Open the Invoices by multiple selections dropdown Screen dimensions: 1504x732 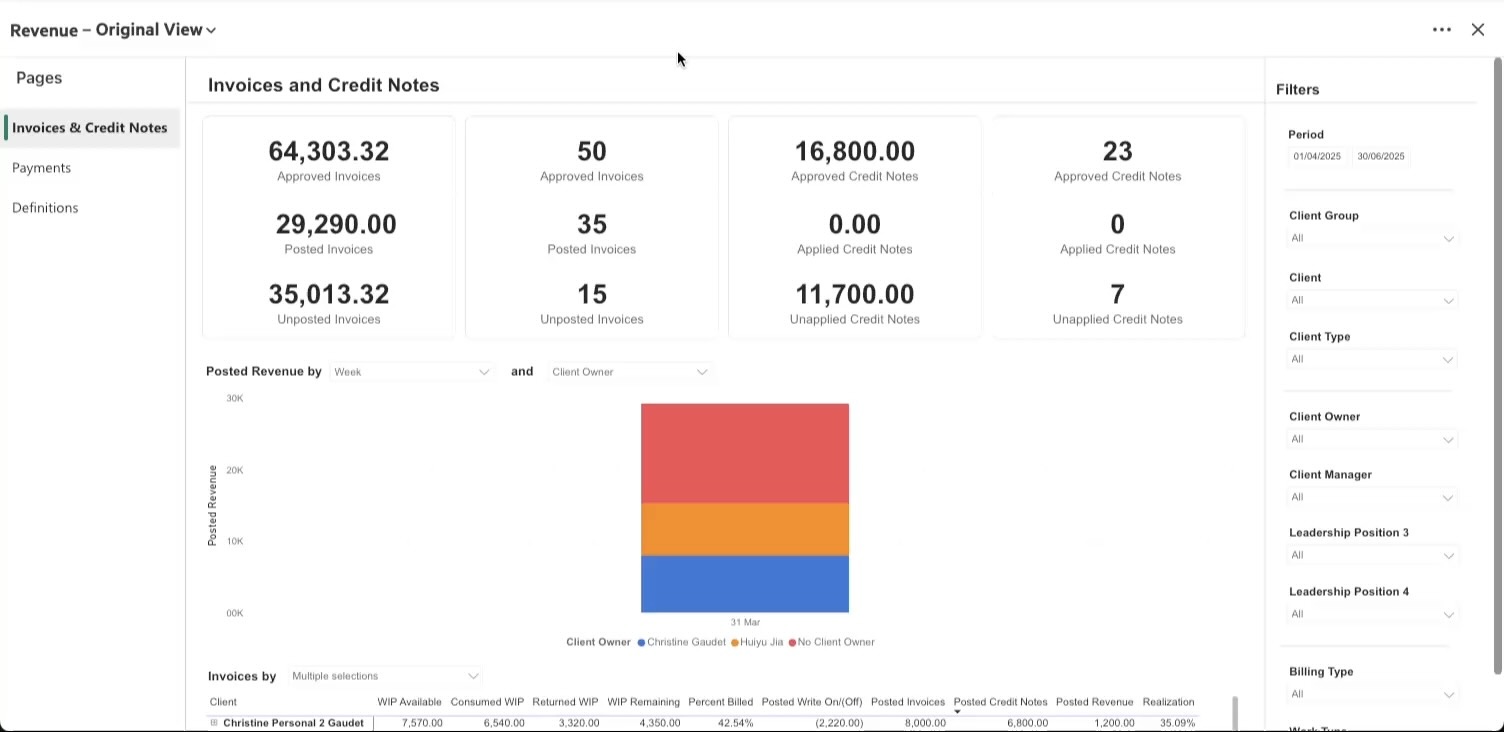[384, 676]
